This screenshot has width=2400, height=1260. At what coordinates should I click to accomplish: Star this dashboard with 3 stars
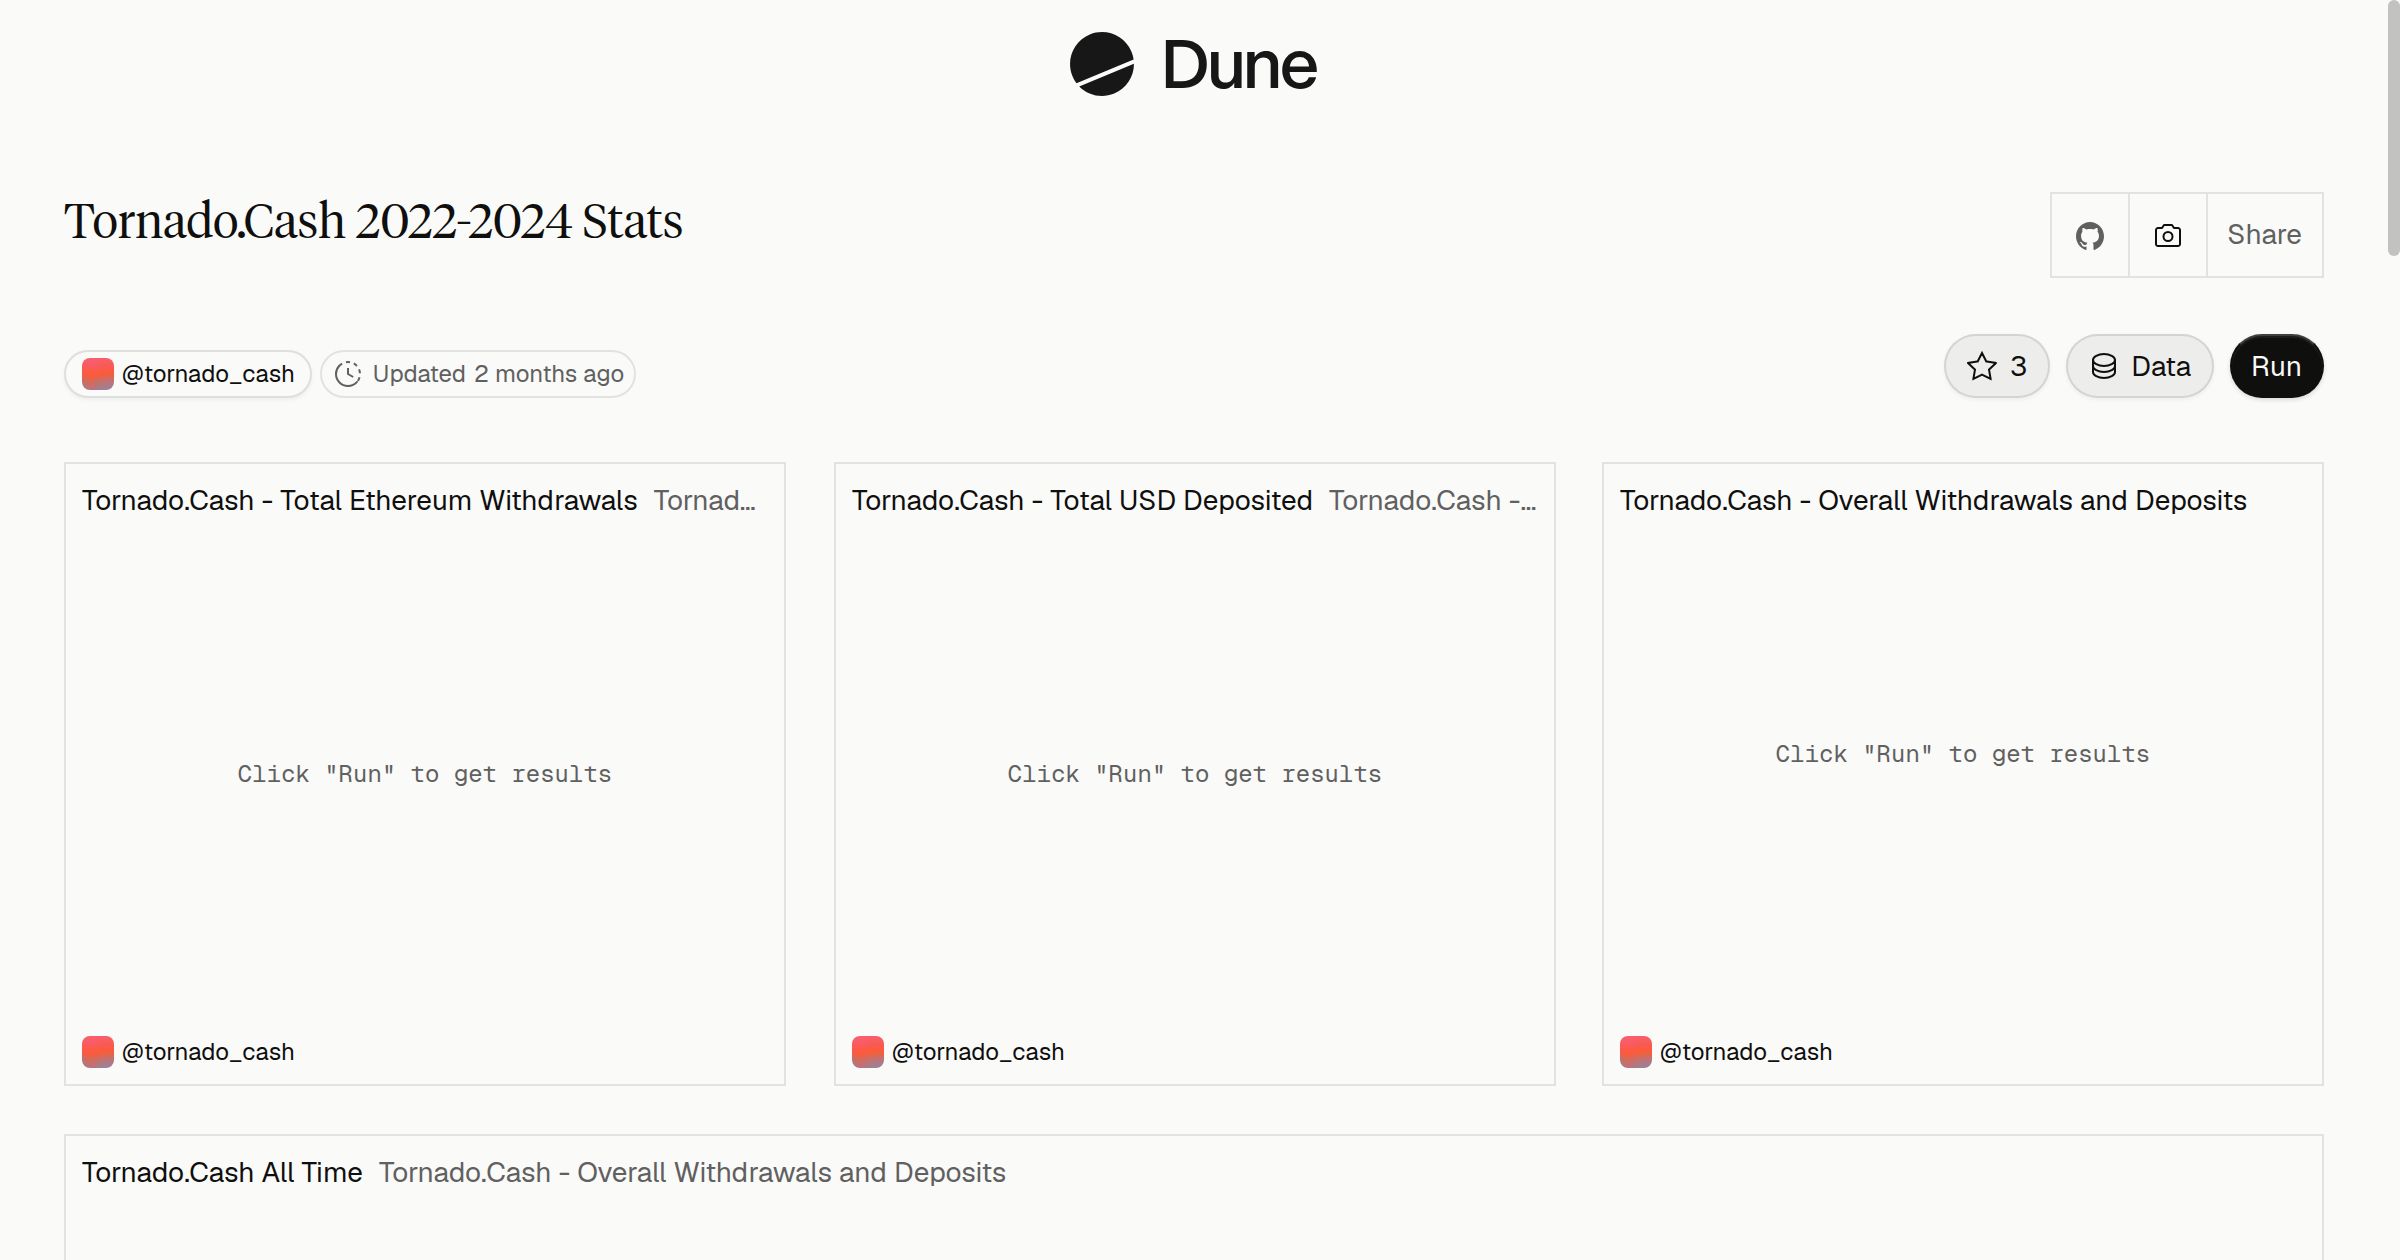[1996, 366]
